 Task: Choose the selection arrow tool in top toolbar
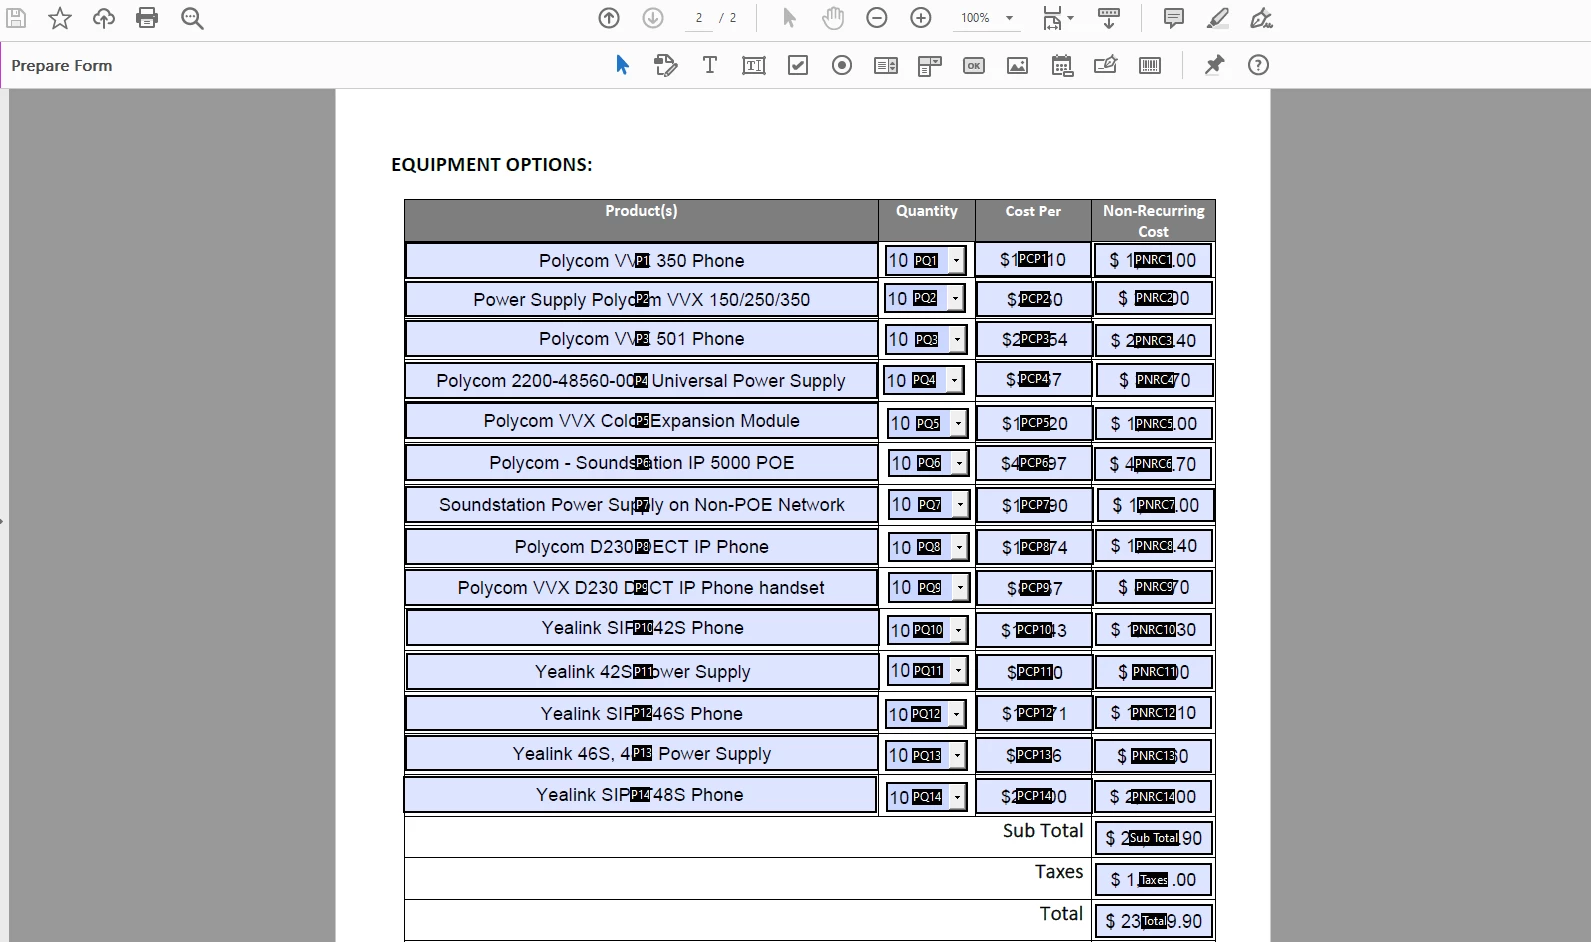click(789, 18)
